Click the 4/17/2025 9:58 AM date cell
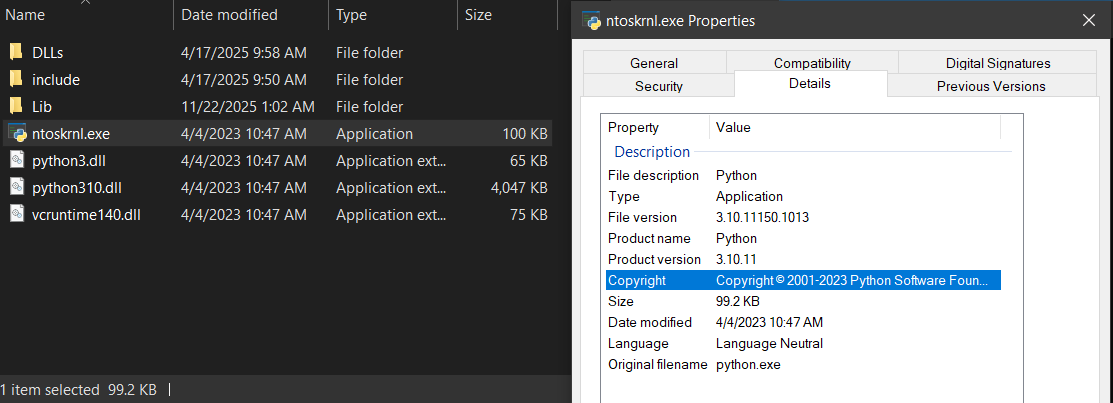Image resolution: width=1113 pixels, height=403 pixels. click(x=244, y=53)
